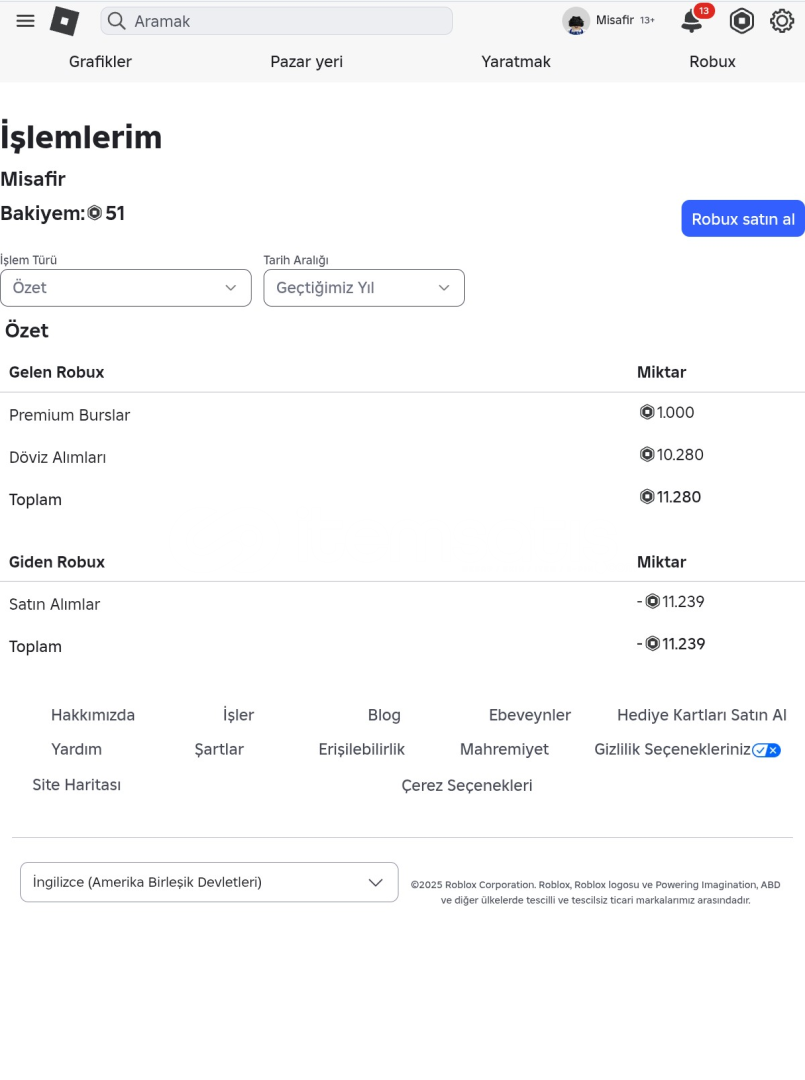Go to the Pazar yeri tab

coord(306,62)
